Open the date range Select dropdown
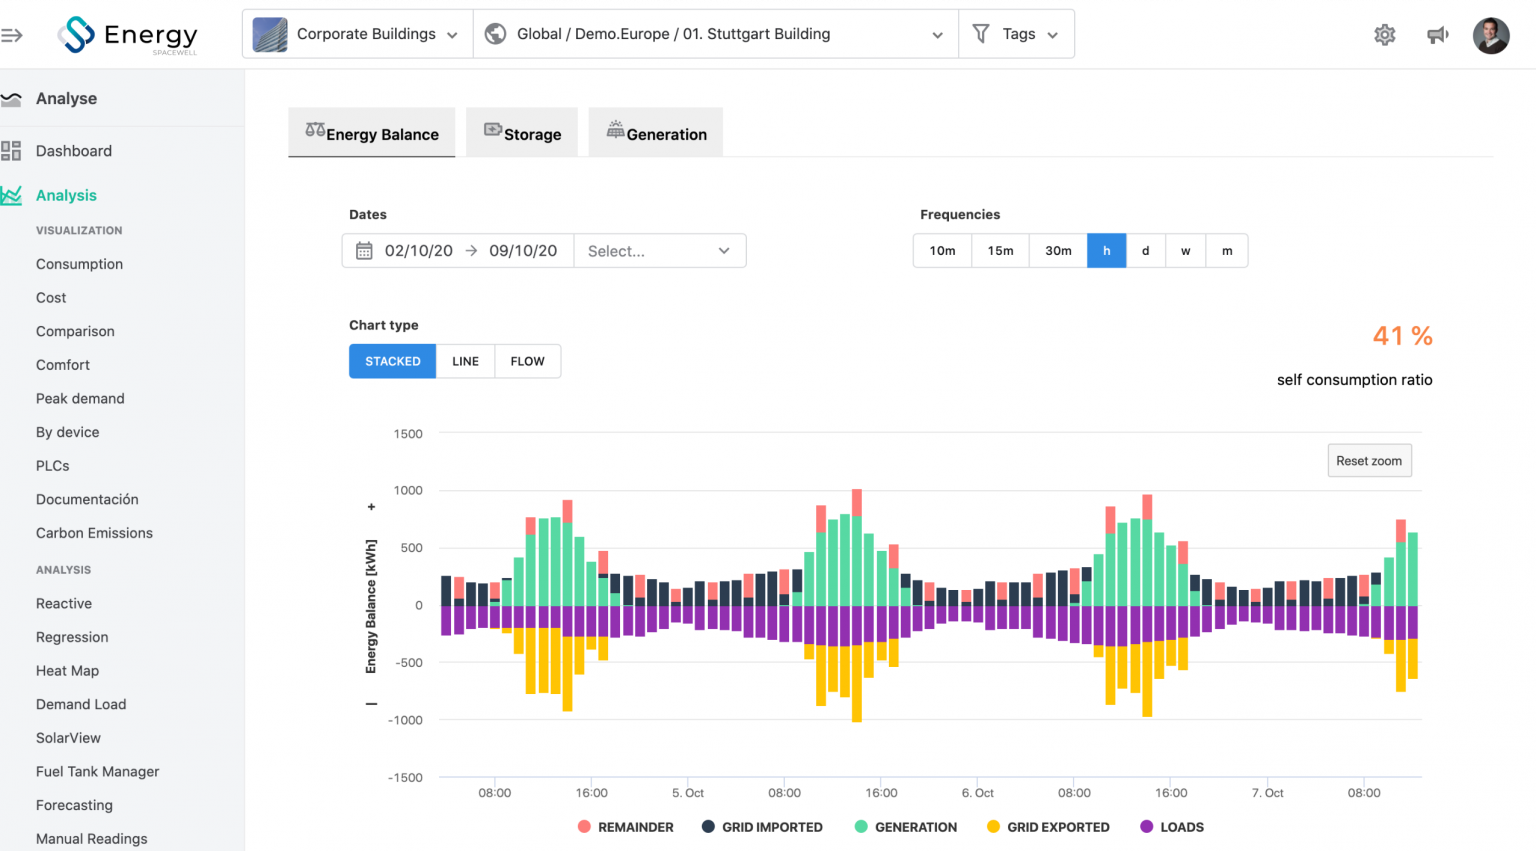1536x851 pixels. [659, 251]
